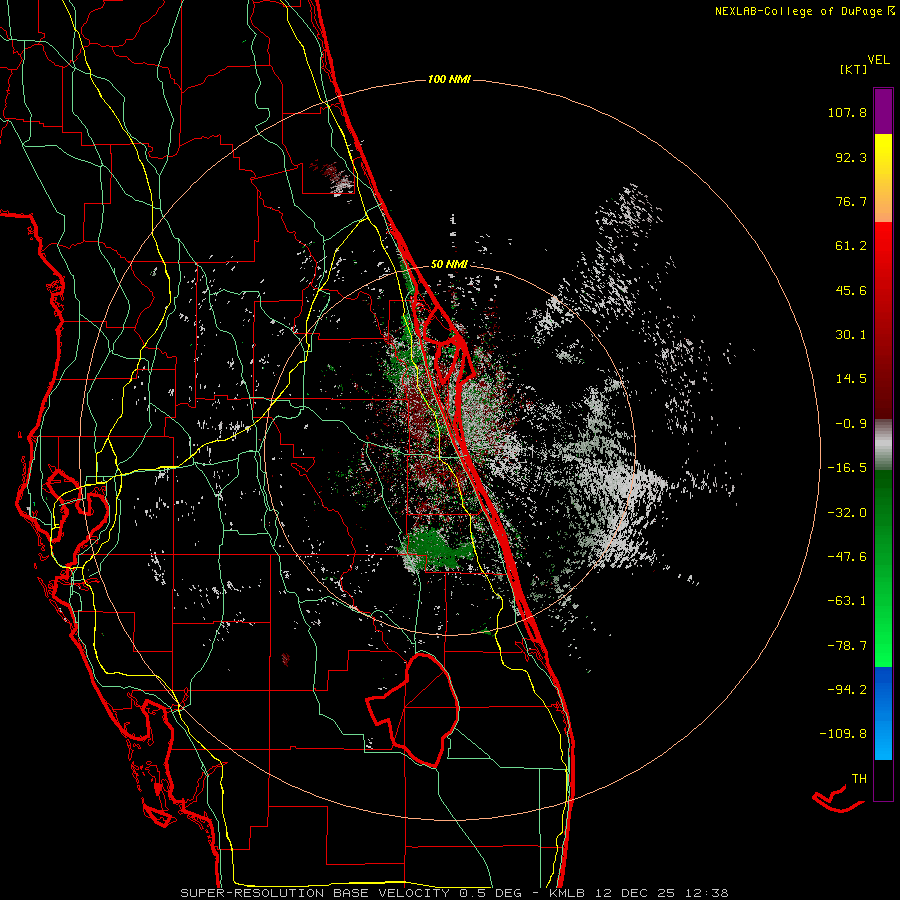Pick the yellow-orange band of the velocity scale
The height and width of the screenshot is (900, 900).
883,178
